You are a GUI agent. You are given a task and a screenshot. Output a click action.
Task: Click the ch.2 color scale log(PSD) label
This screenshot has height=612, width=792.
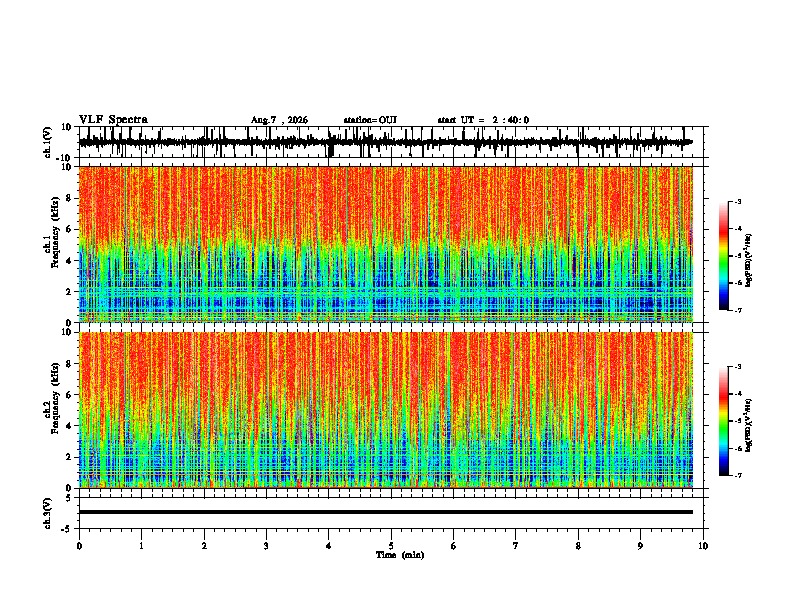pos(749,426)
